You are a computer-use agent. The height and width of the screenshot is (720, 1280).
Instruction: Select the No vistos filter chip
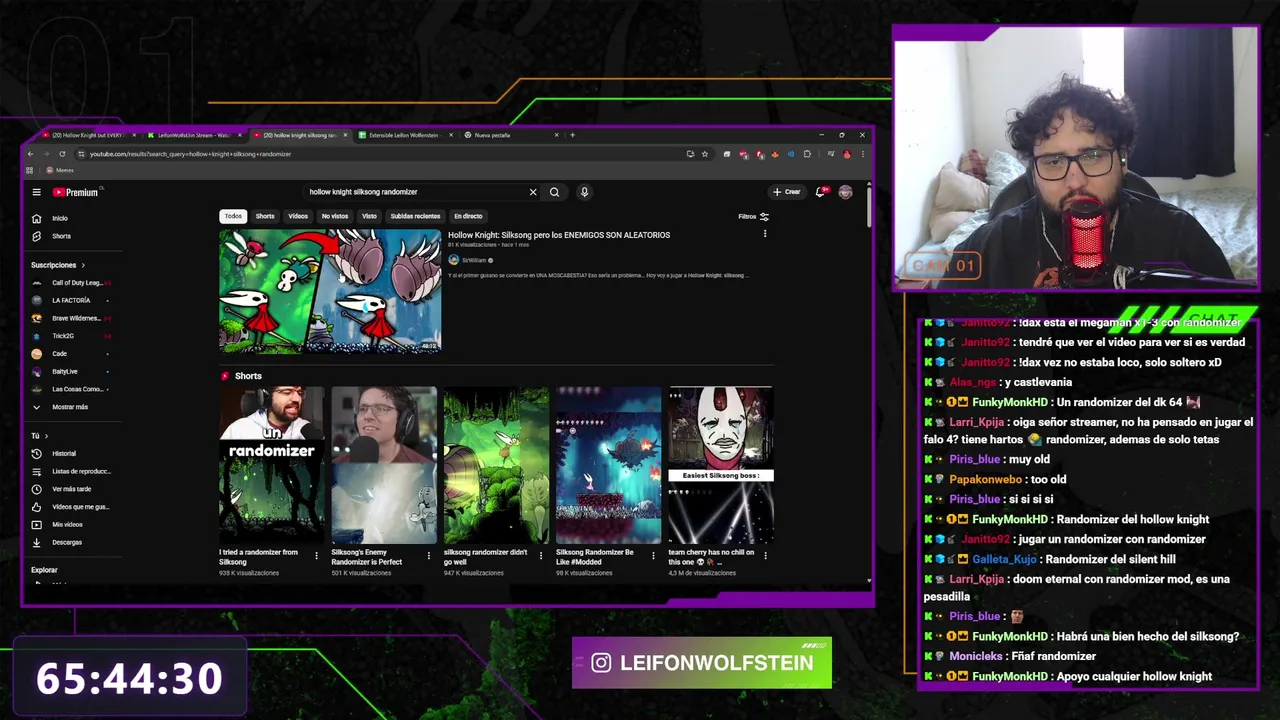point(335,216)
